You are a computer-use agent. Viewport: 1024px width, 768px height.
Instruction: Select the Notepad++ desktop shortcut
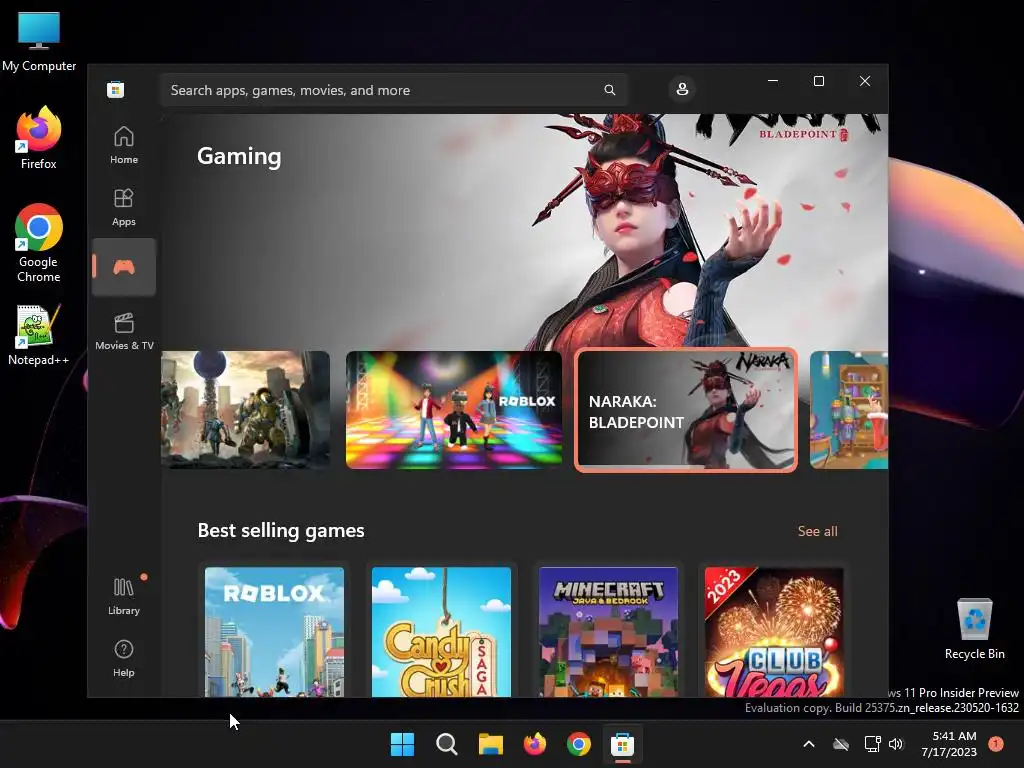39,334
